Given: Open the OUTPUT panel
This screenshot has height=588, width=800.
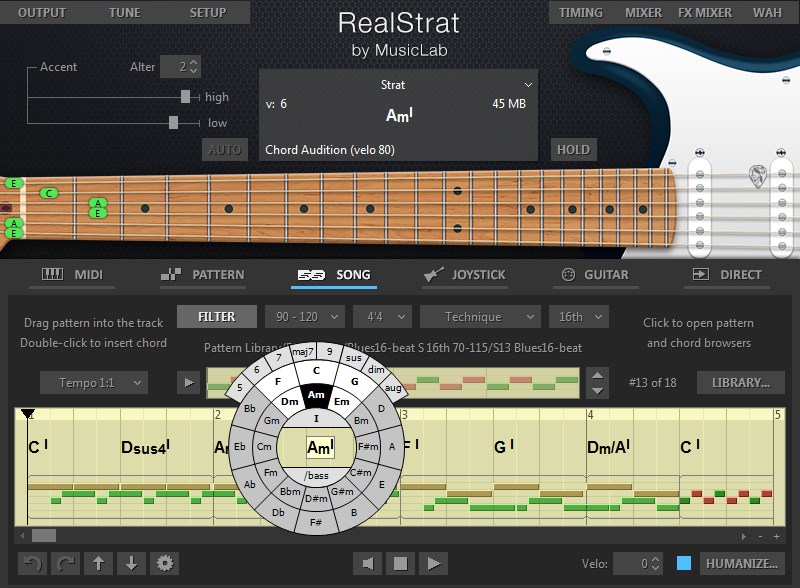Looking at the screenshot, I should point(42,12).
